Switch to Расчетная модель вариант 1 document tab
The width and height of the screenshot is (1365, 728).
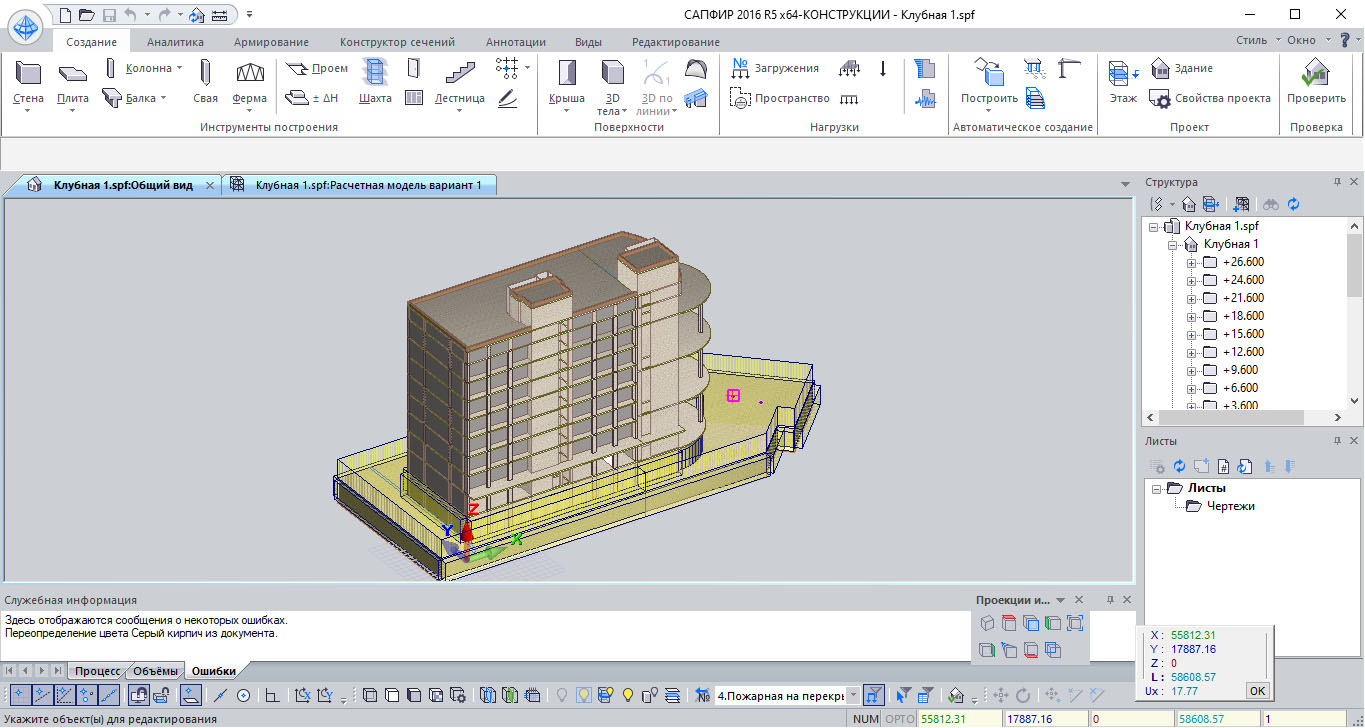pyautogui.click(x=358, y=185)
